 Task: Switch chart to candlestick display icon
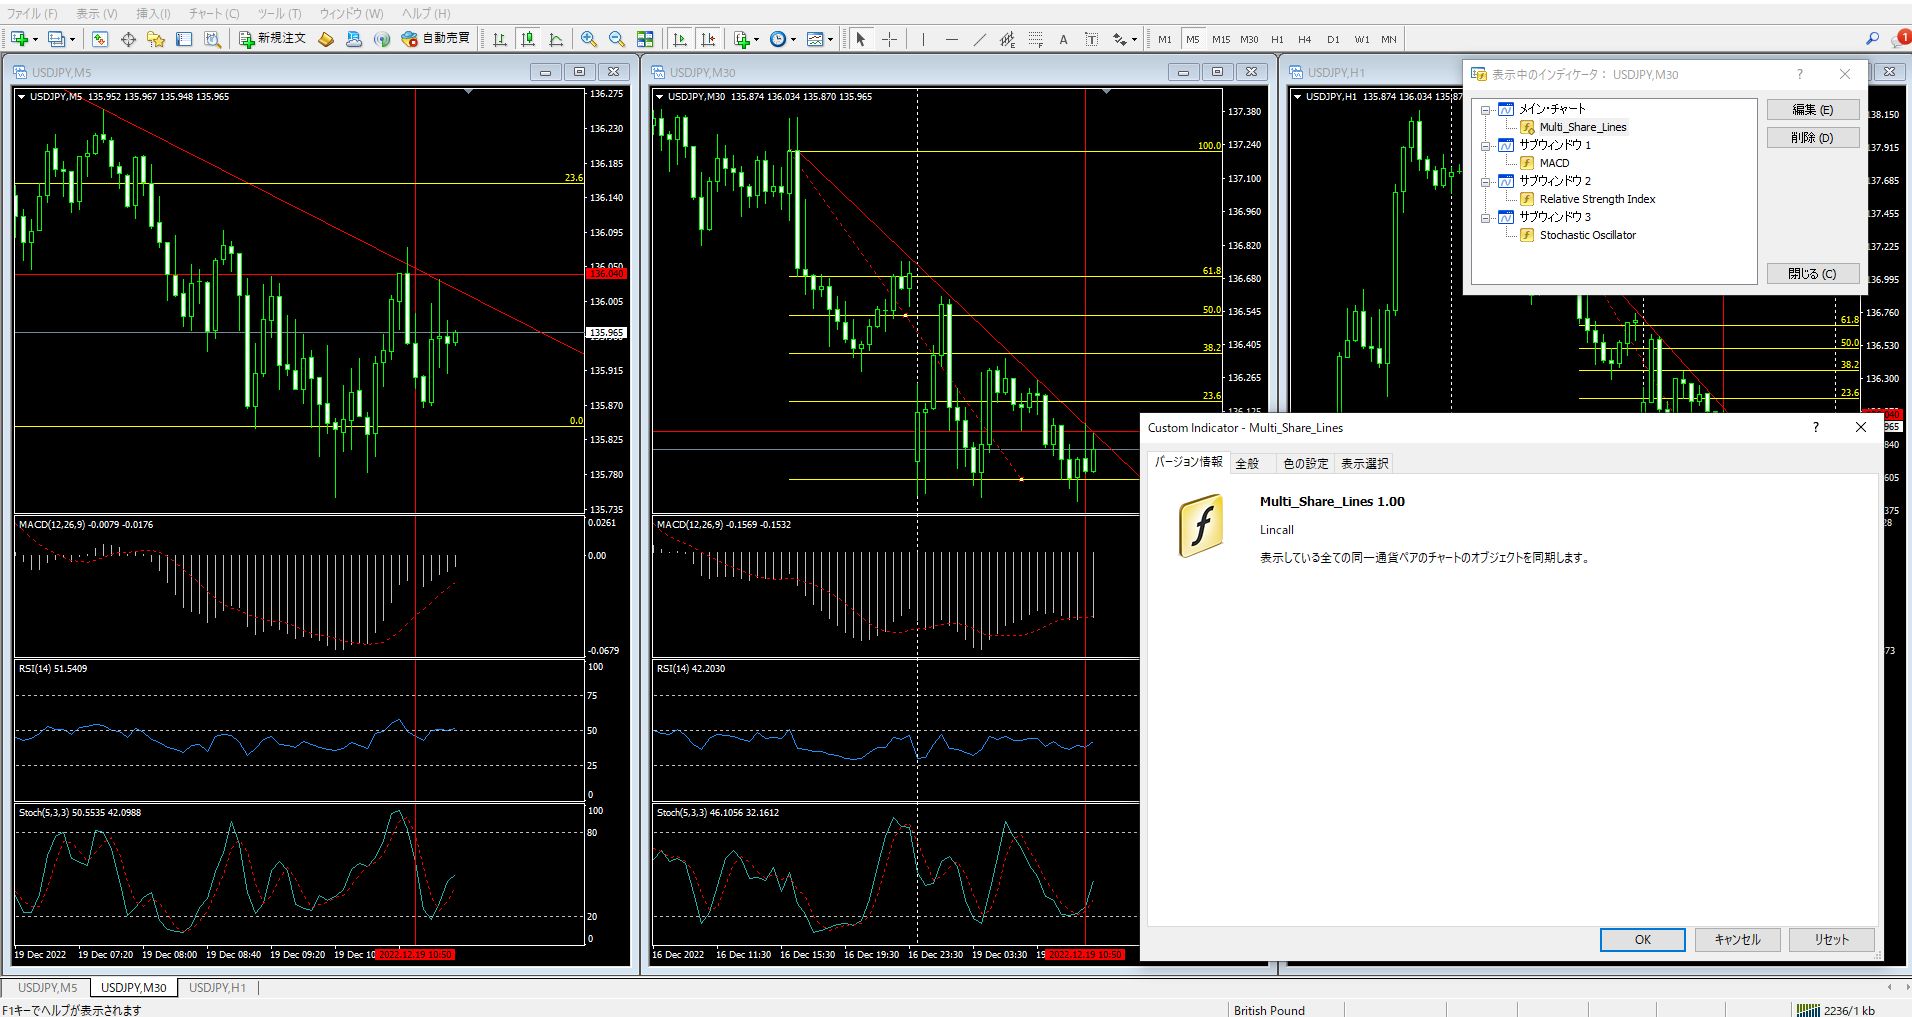point(528,39)
